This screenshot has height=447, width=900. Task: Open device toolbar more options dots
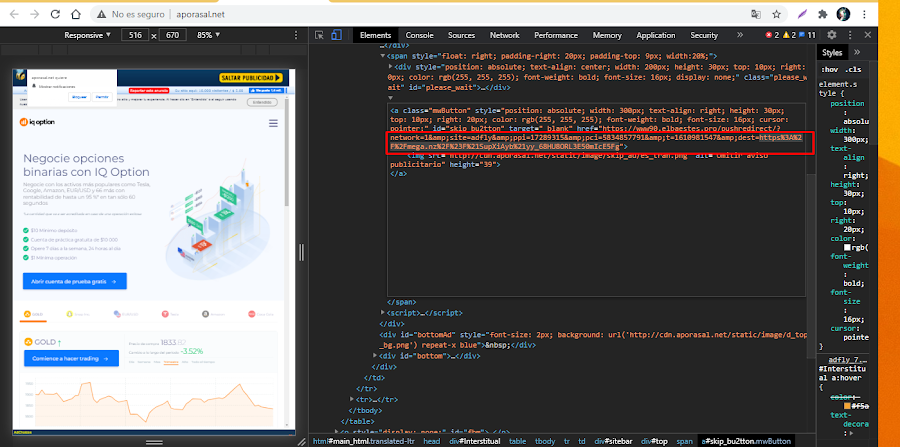(x=296, y=35)
